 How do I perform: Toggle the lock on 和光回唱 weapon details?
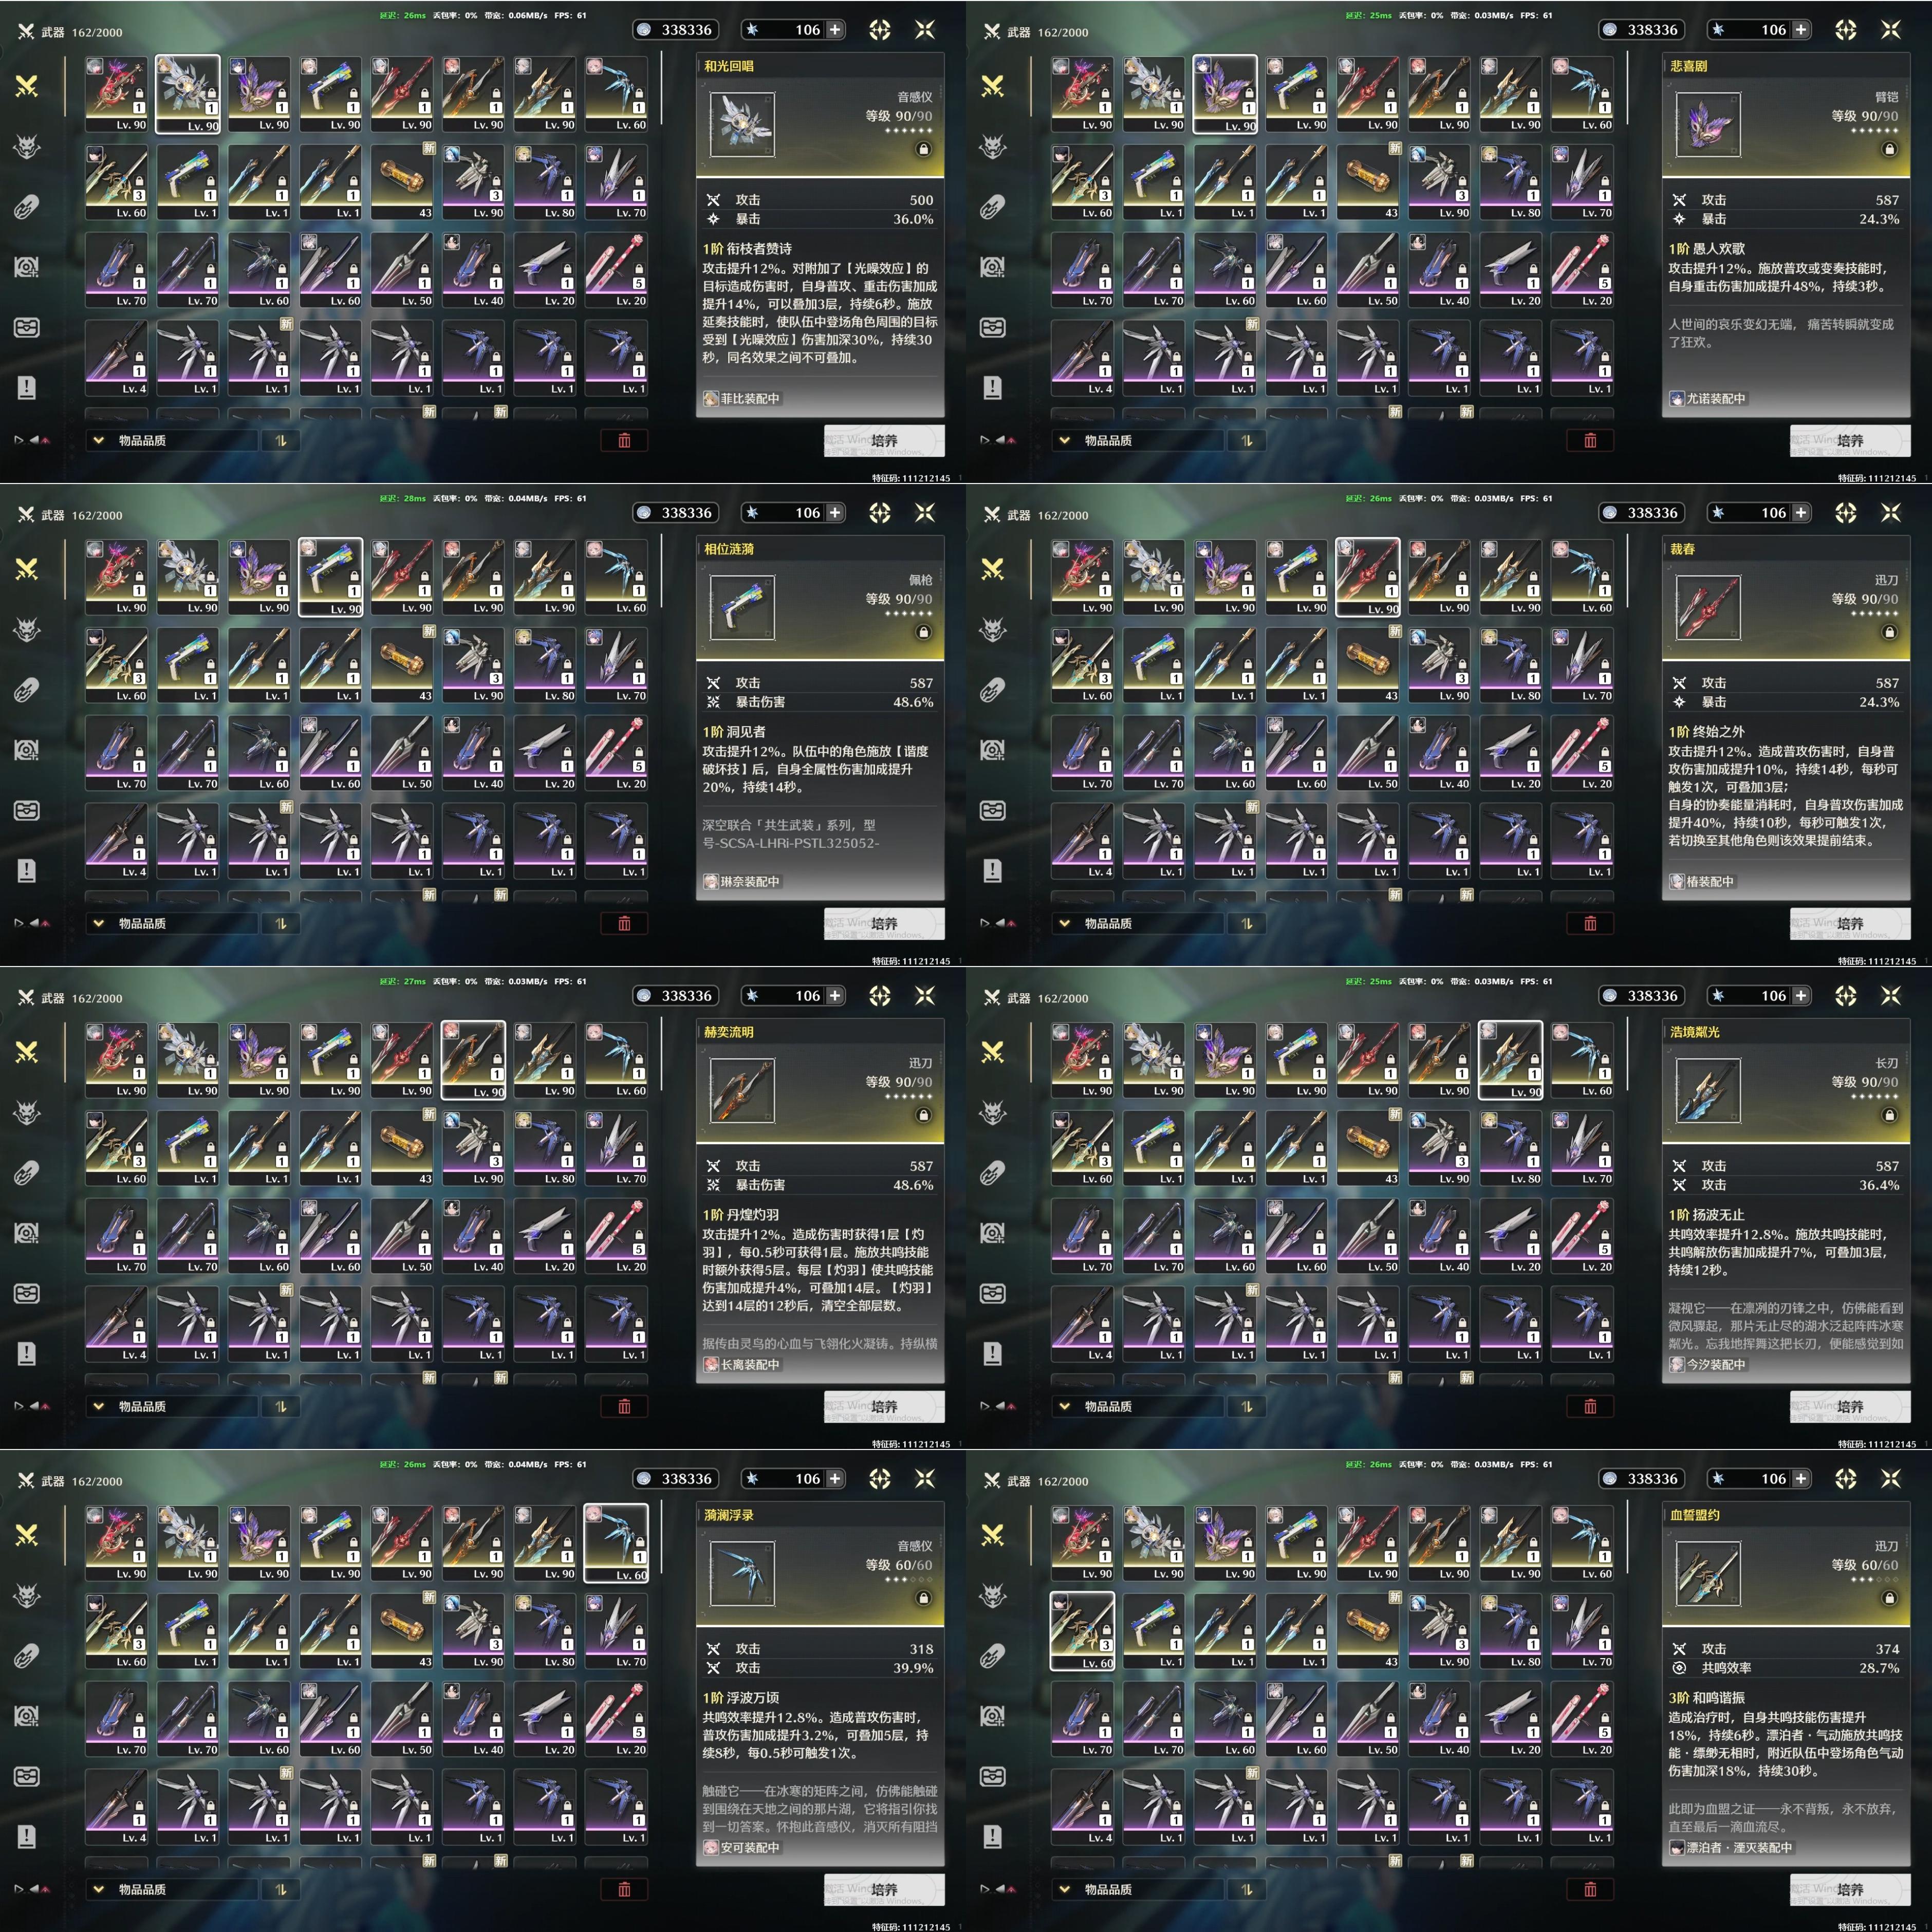coord(923,149)
